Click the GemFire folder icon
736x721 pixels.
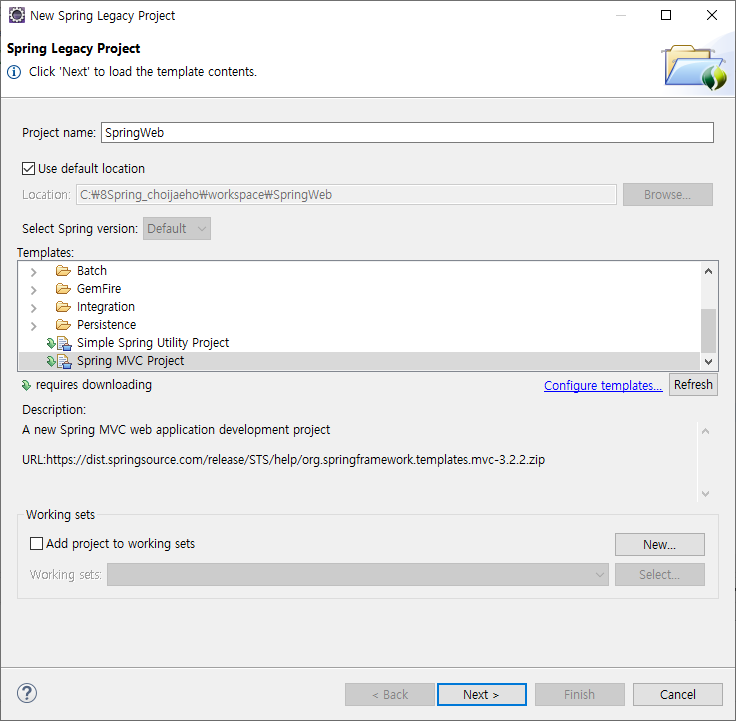tap(63, 289)
